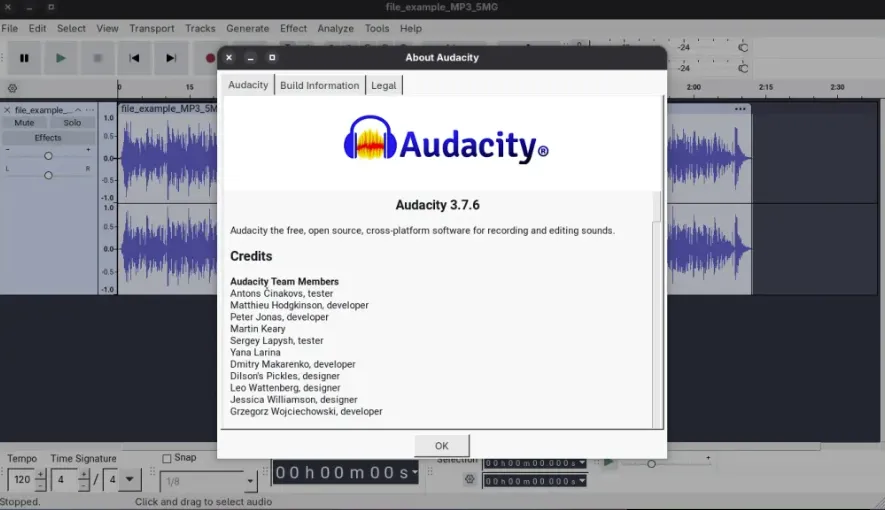Click 'Leo Wattenberg, designer' credit line

coord(285,388)
